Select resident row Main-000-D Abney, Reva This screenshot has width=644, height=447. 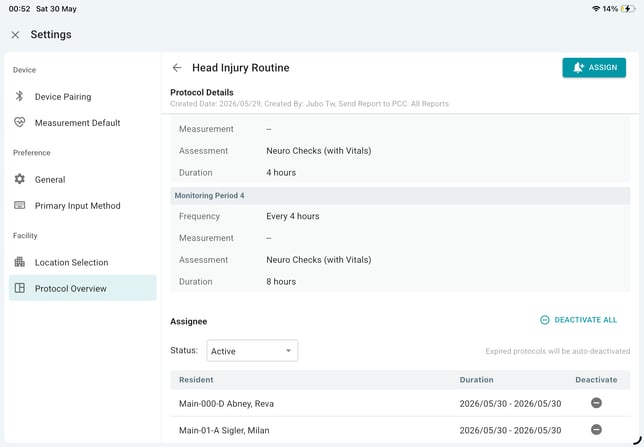point(400,403)
